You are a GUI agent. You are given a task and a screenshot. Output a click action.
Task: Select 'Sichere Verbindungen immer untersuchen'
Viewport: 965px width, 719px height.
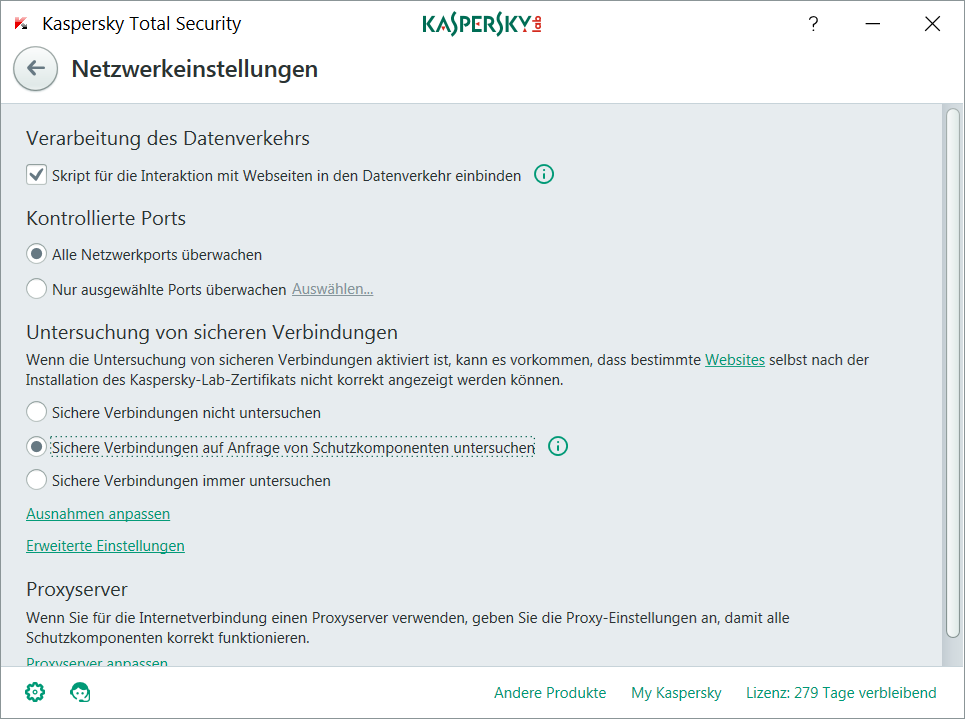[36, 480]
